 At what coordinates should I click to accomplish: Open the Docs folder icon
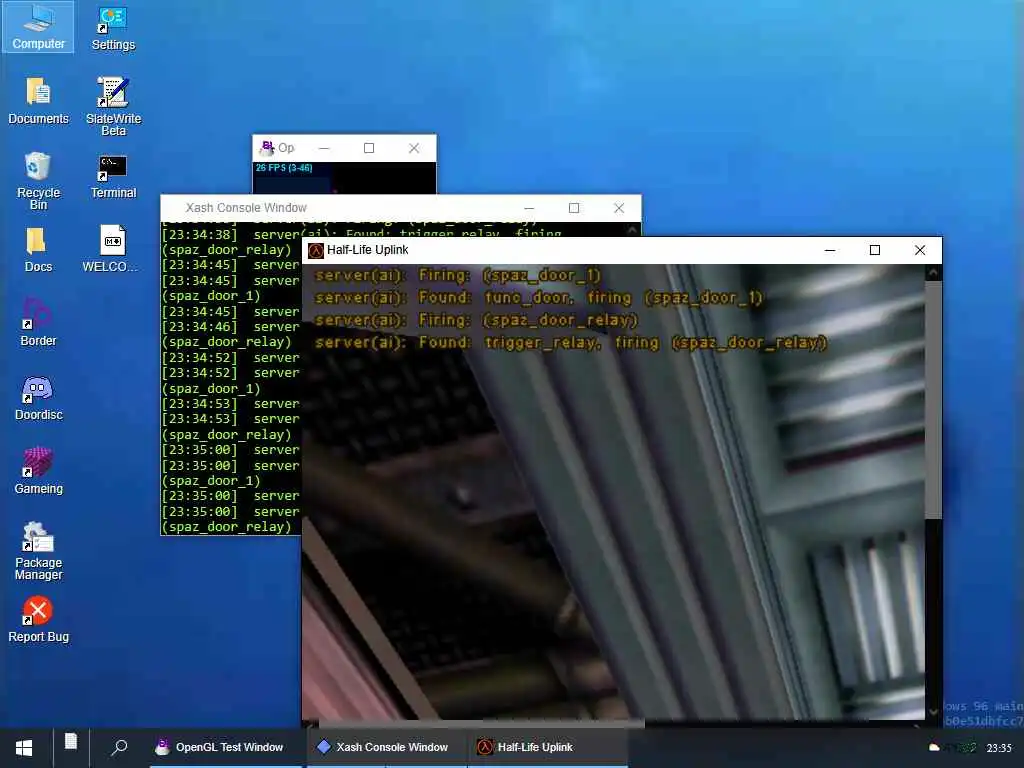click(38, 249)
